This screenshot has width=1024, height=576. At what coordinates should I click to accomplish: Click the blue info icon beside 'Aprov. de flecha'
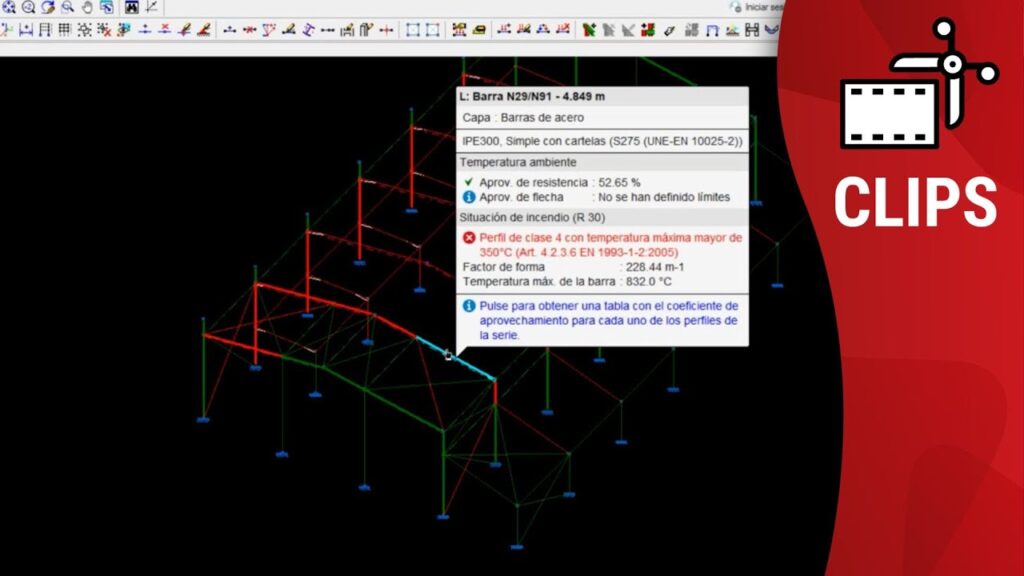pyautogui.click(x=468, y=197)
